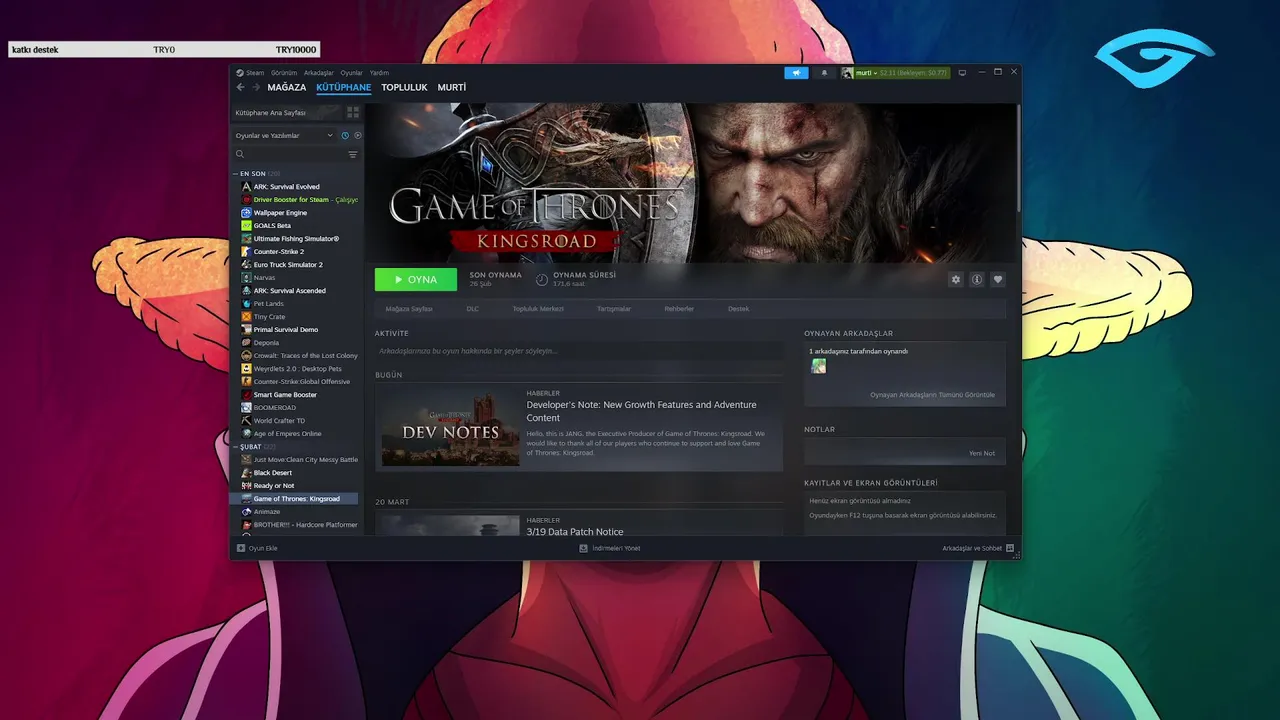Viewport: 1280px width, 720px height.
Task: Open the Mağaza Sayfası link
Action: point(409,309)
